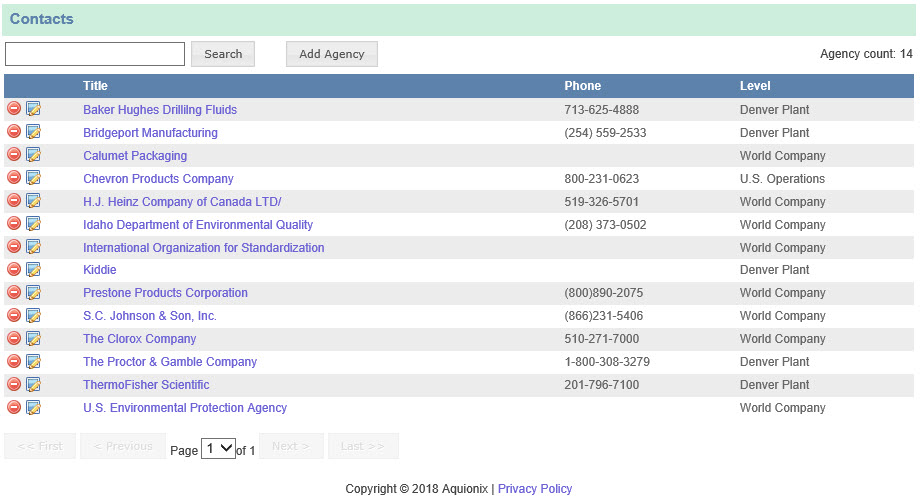Click the Agency count: 14 text
The width and height of the screenshot is (921, 502).
866,54
